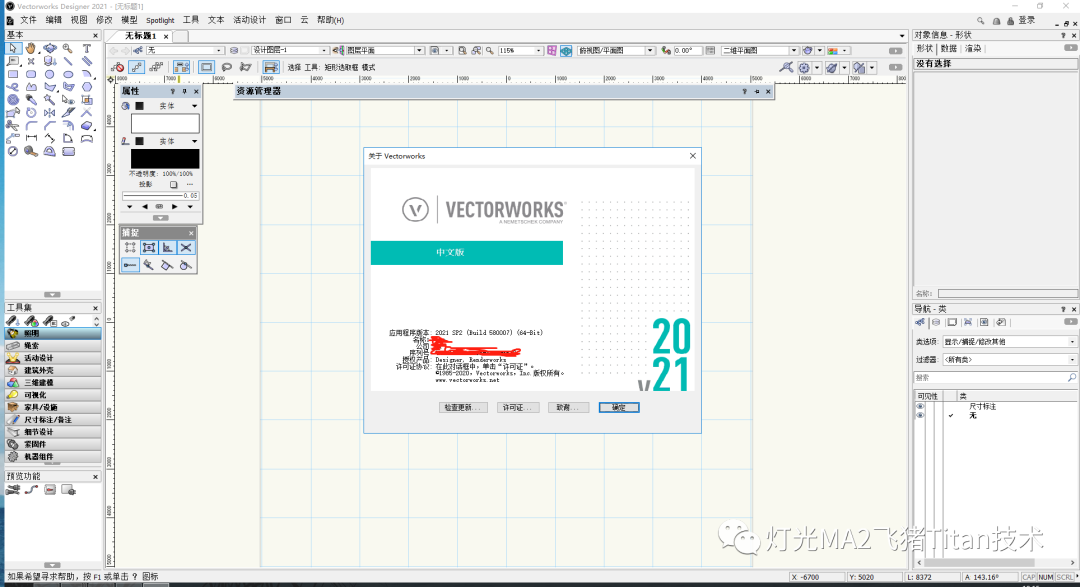Screen dimensions: 1080x587
Task: Select the Constrained Linear Dimension tool
Action: click(x=31, y=138)
